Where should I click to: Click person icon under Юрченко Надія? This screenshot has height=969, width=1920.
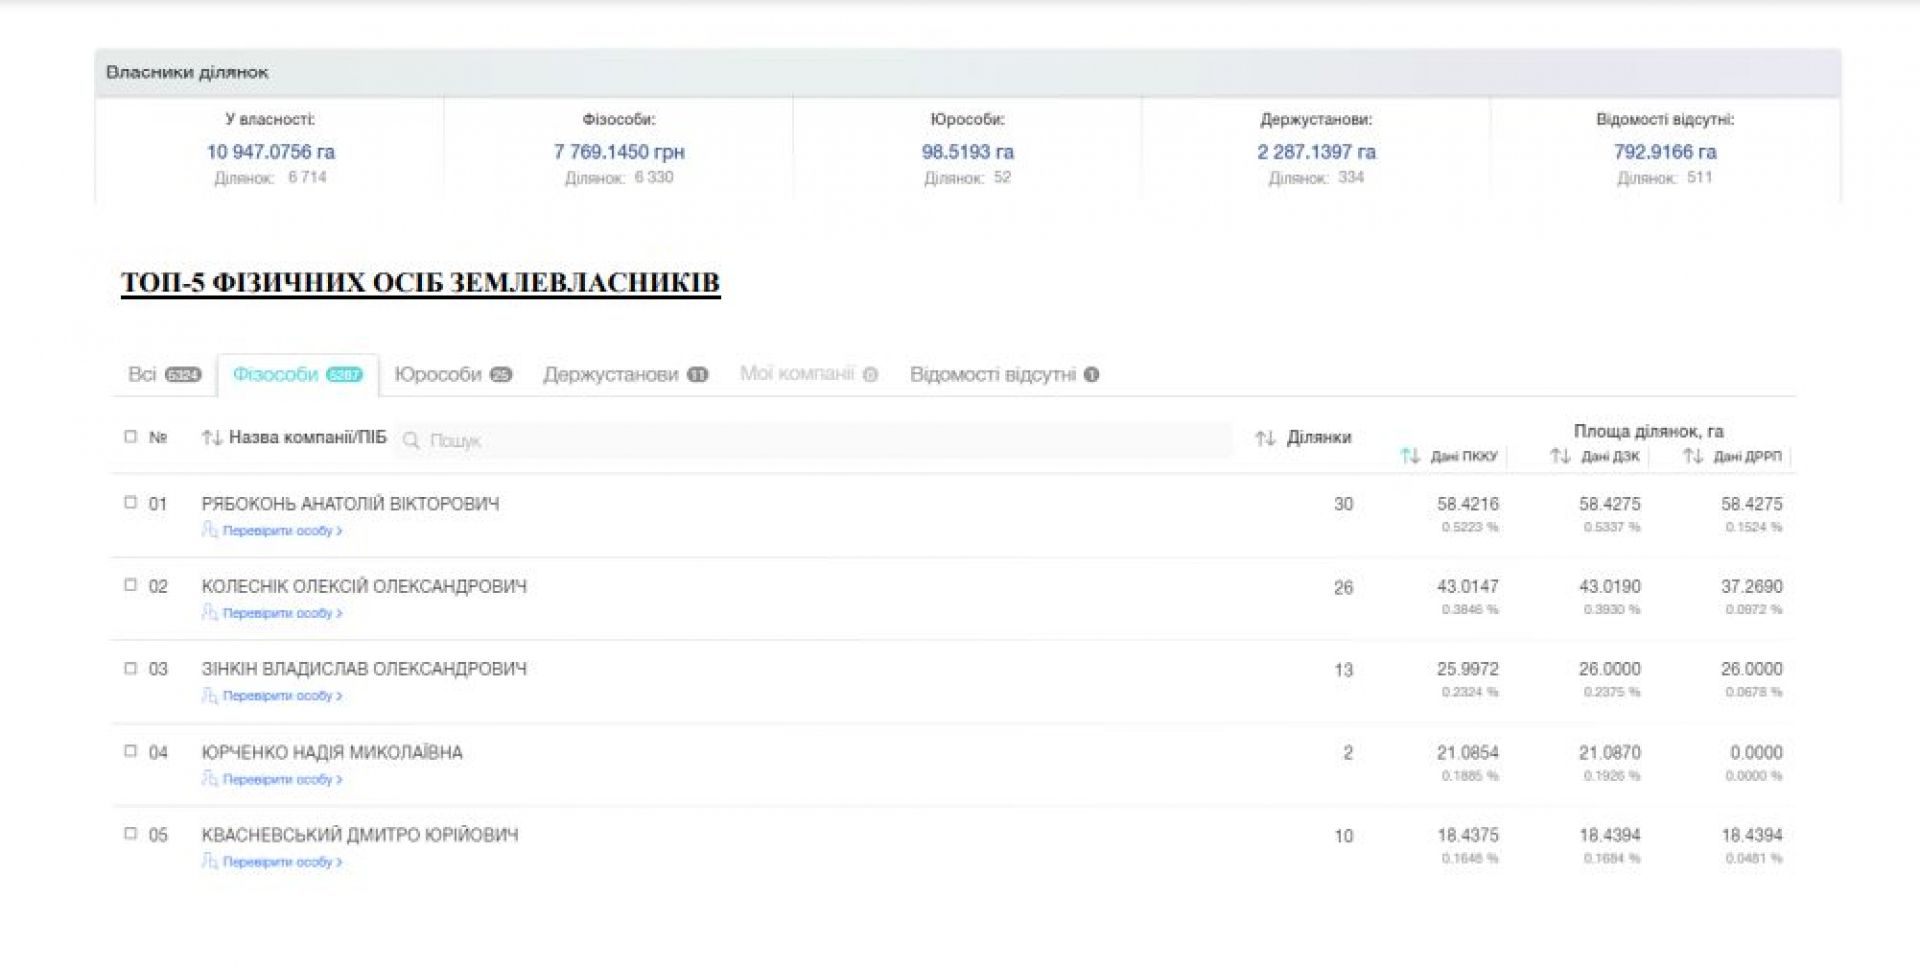[x=209, y=778]
